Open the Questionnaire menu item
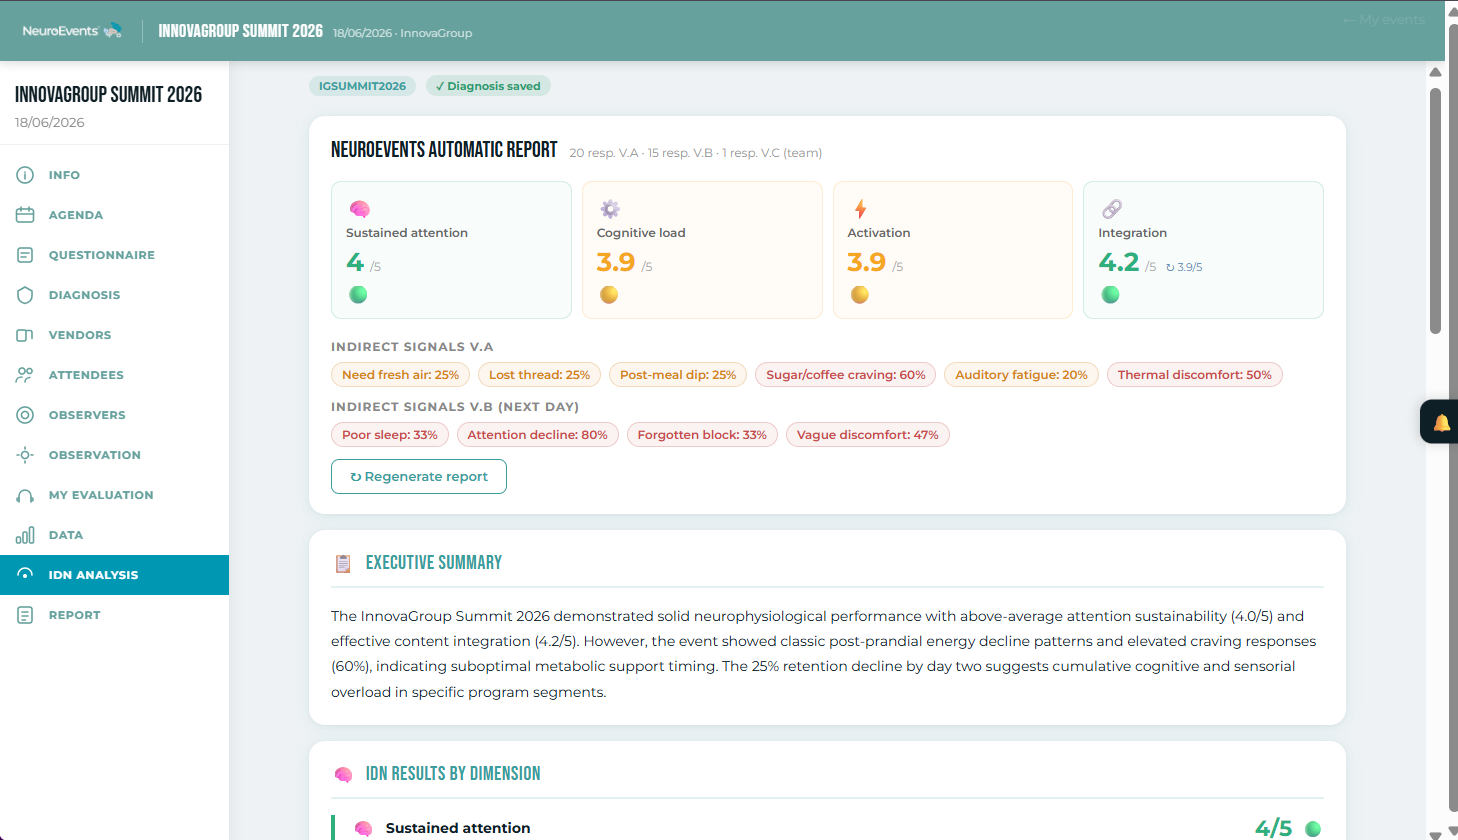The image size is (1458, 840). (x=114, y=255)
